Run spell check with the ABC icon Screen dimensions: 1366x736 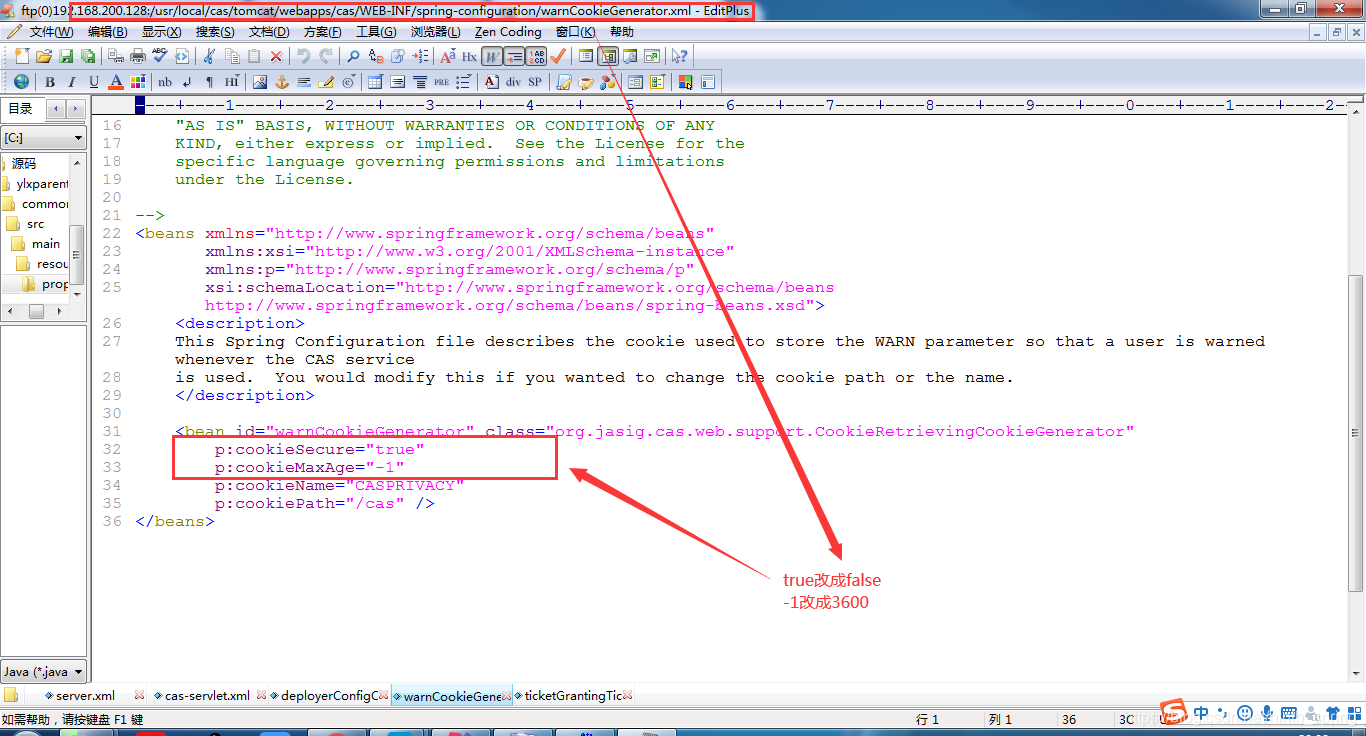(160, 56)
